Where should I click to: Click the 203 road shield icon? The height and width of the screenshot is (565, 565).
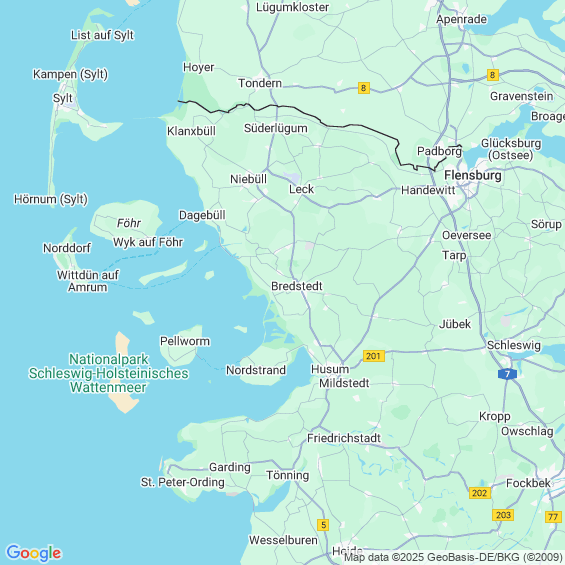pyautogui.click(x=503, y=515)
